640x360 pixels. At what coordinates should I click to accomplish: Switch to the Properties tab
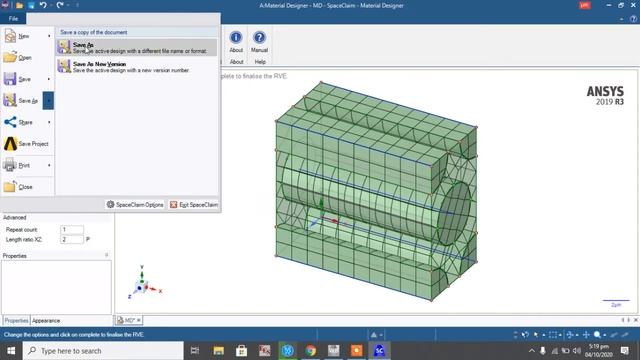click(x=16, y=320)
